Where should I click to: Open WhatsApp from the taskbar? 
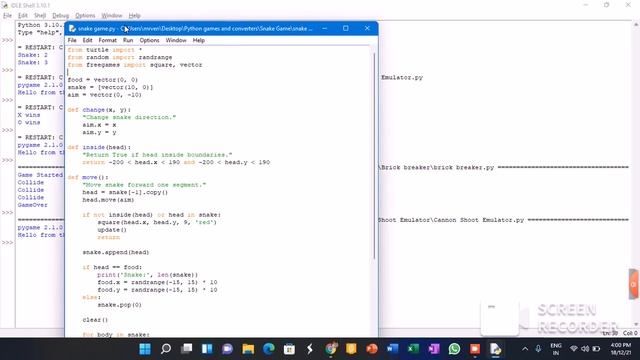(454, 349)
